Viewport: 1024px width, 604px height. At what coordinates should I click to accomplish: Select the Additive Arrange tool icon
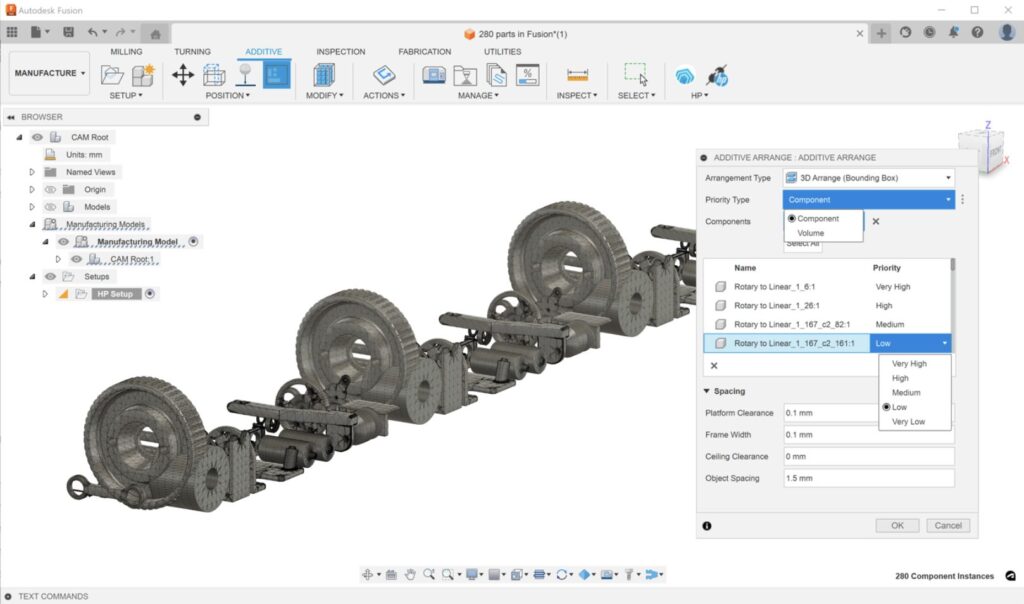pyautogui.click(x=277, y=75)
